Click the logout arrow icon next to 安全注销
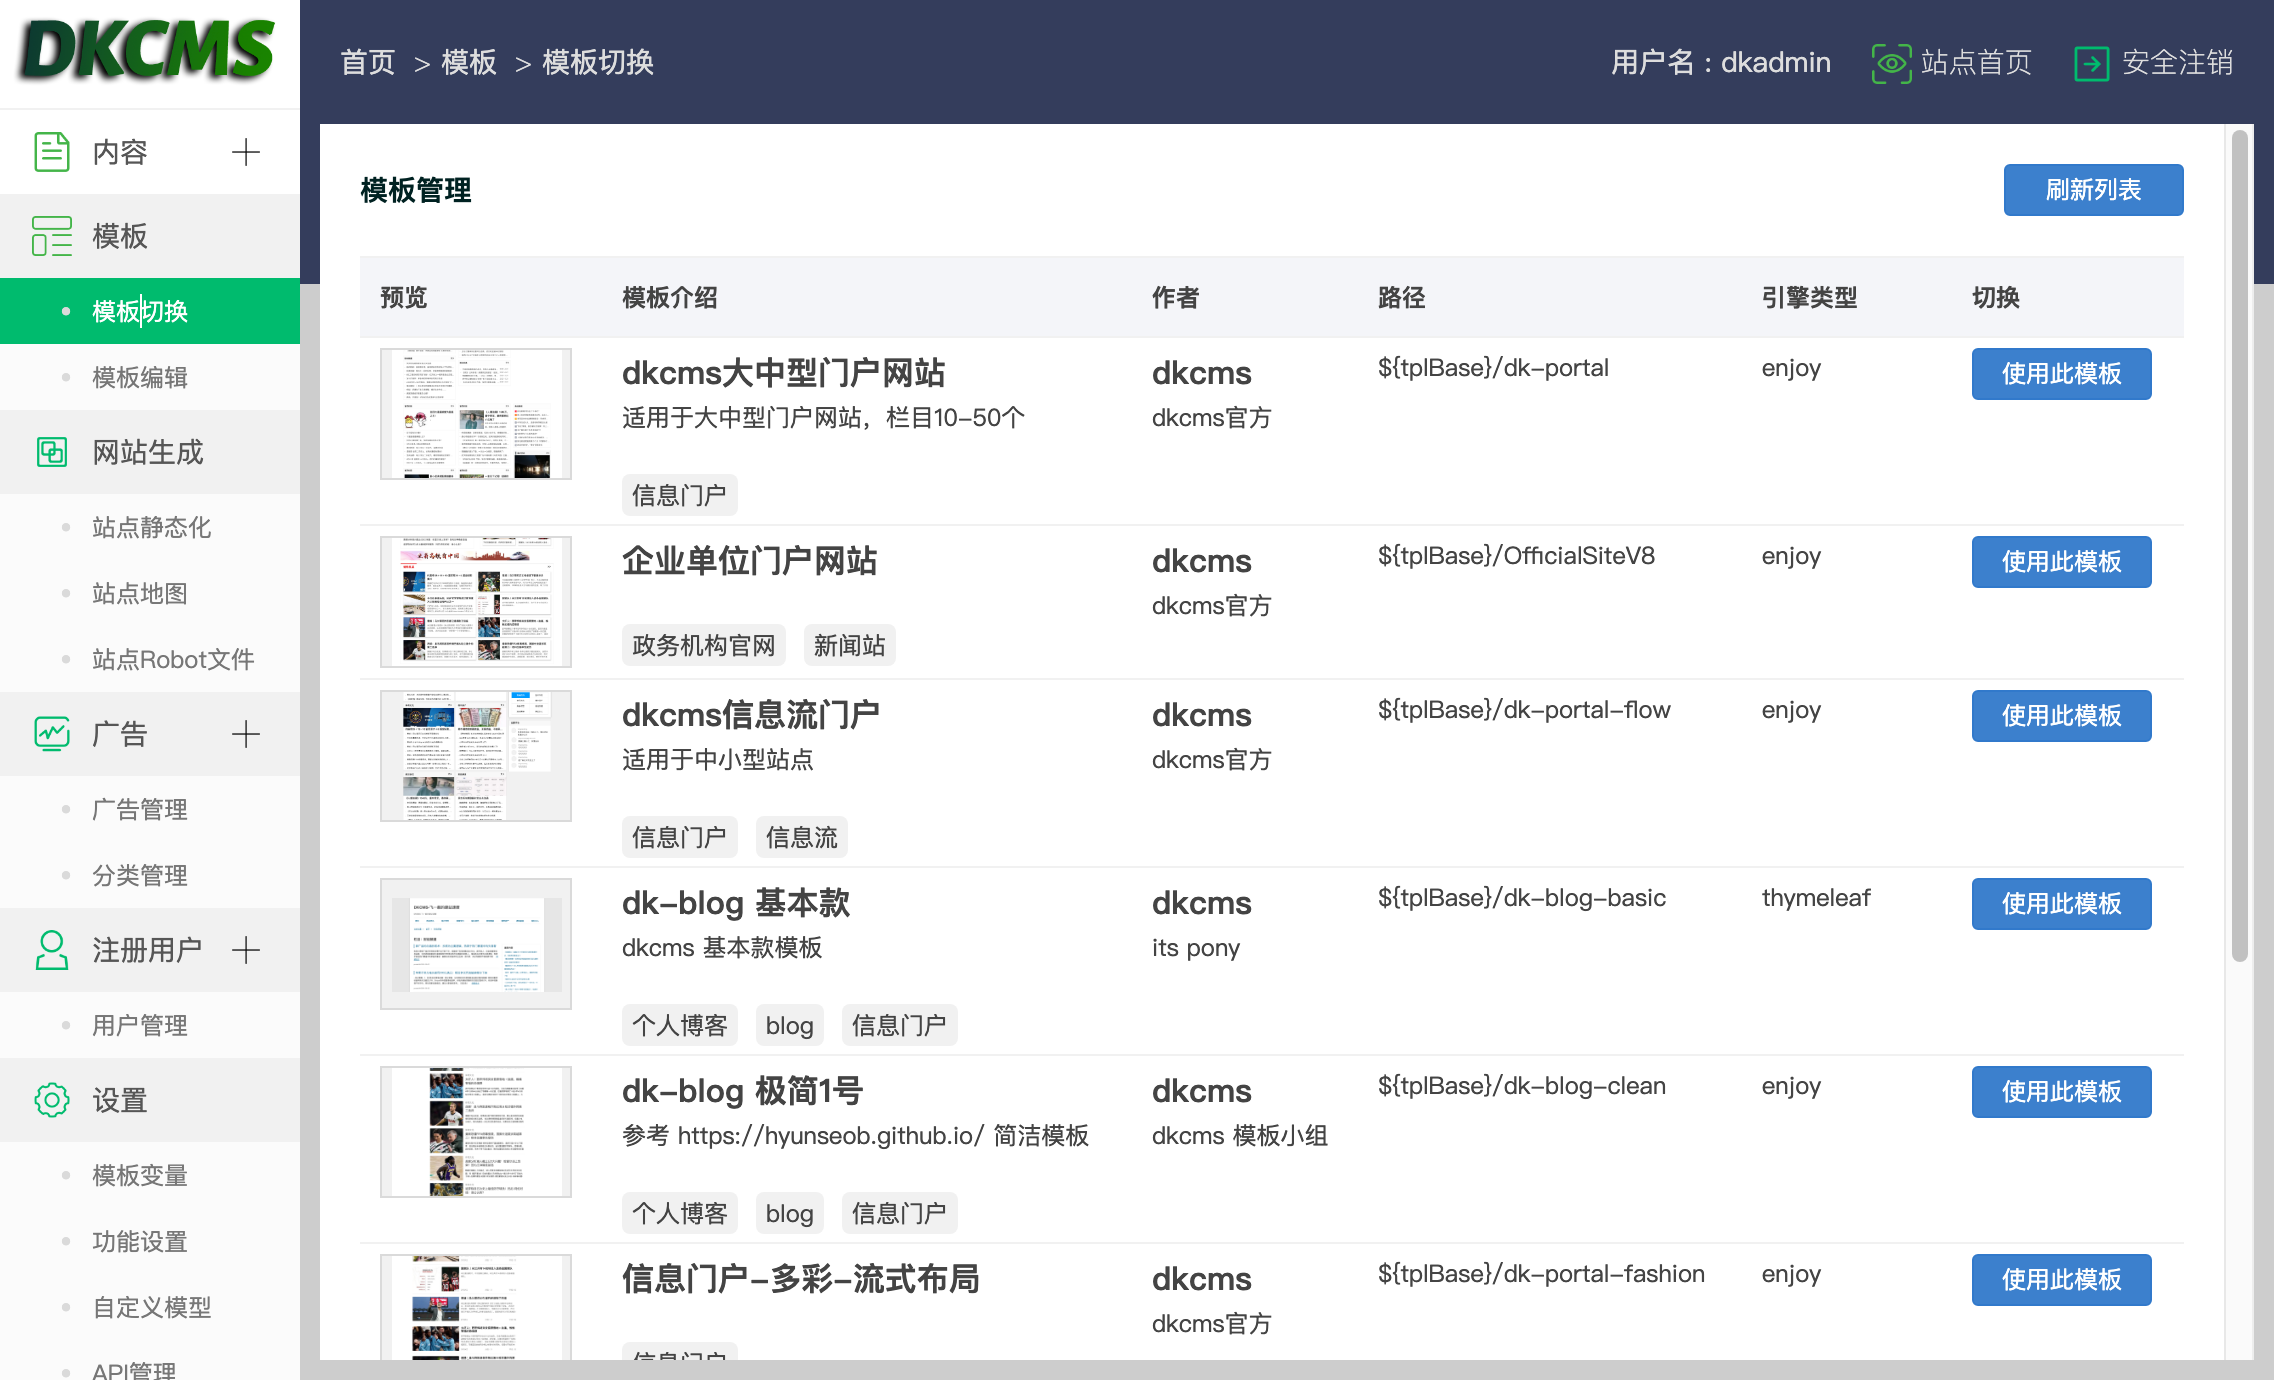 tap(2092, 63)
